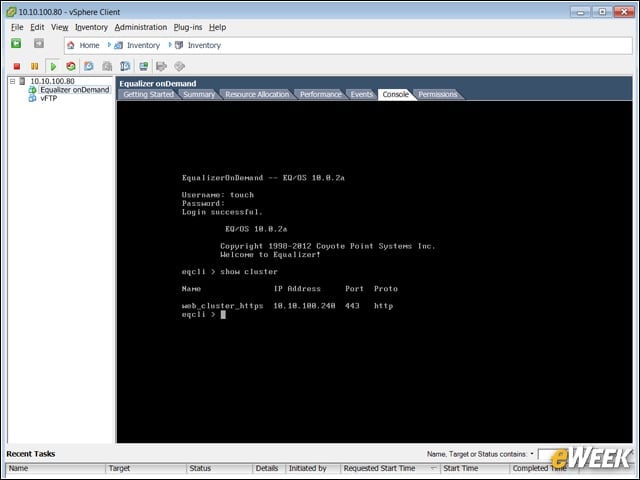Click the vFTP VM icon
Image resolution: width=640 pixels, height=480 pixels.
pyautogui.click(x=32, y=98)
